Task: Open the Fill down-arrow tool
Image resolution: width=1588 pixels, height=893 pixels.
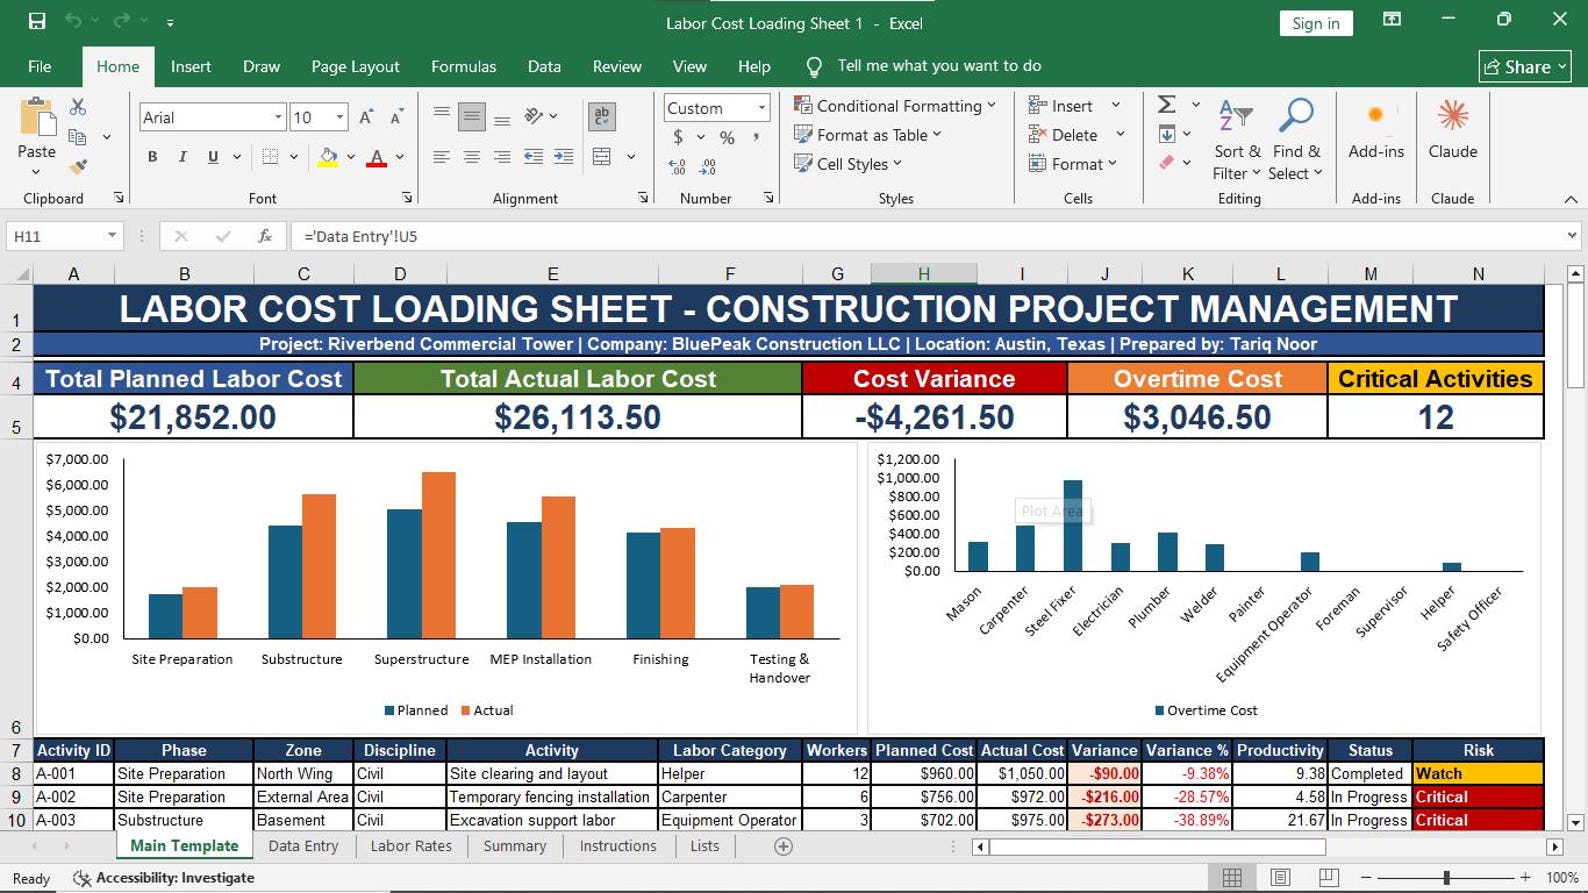Action: [x=1166, y=134]
